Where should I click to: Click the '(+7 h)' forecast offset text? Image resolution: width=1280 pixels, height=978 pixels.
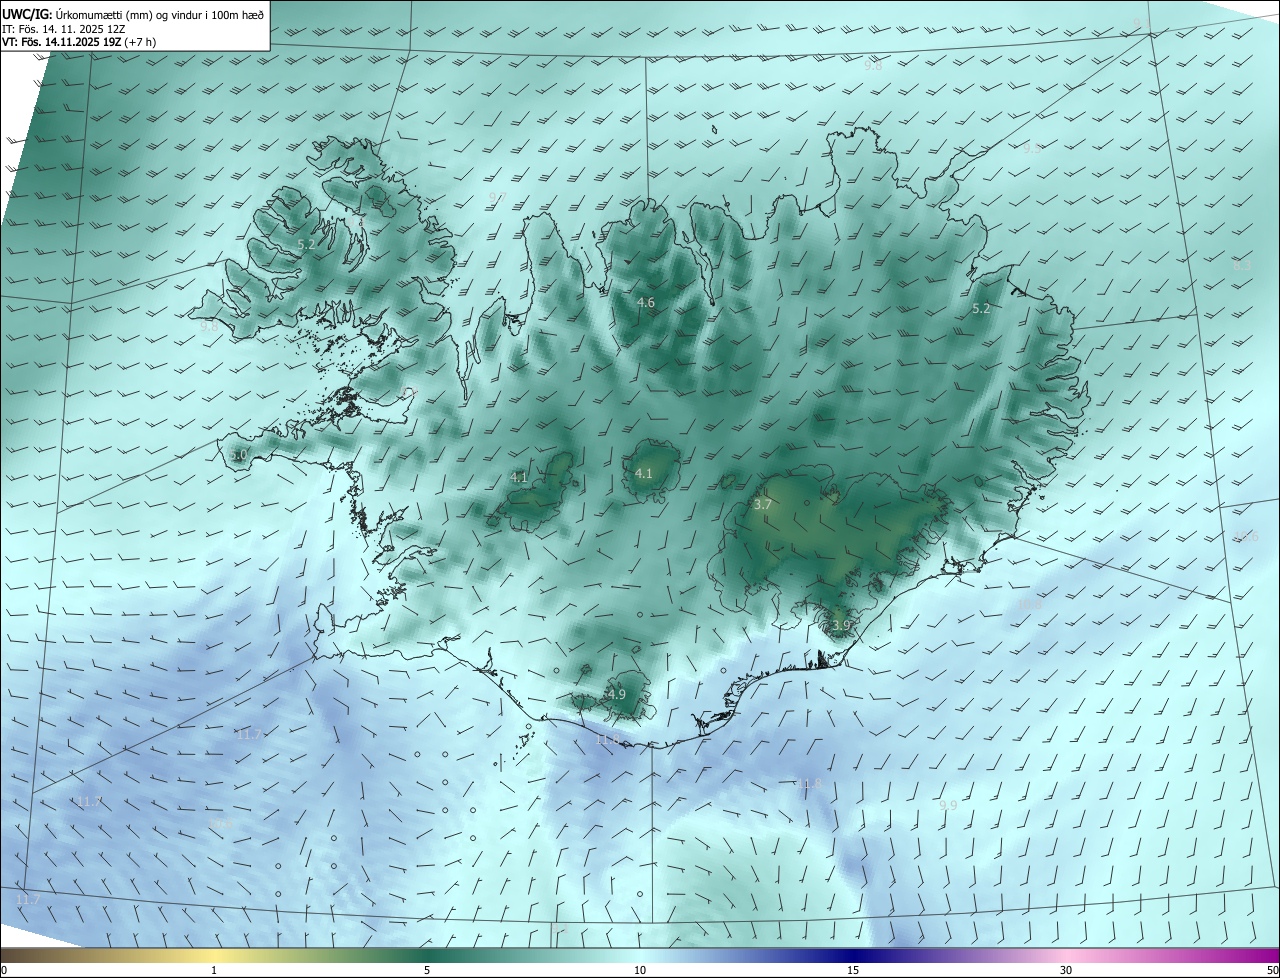coord(140,42)
